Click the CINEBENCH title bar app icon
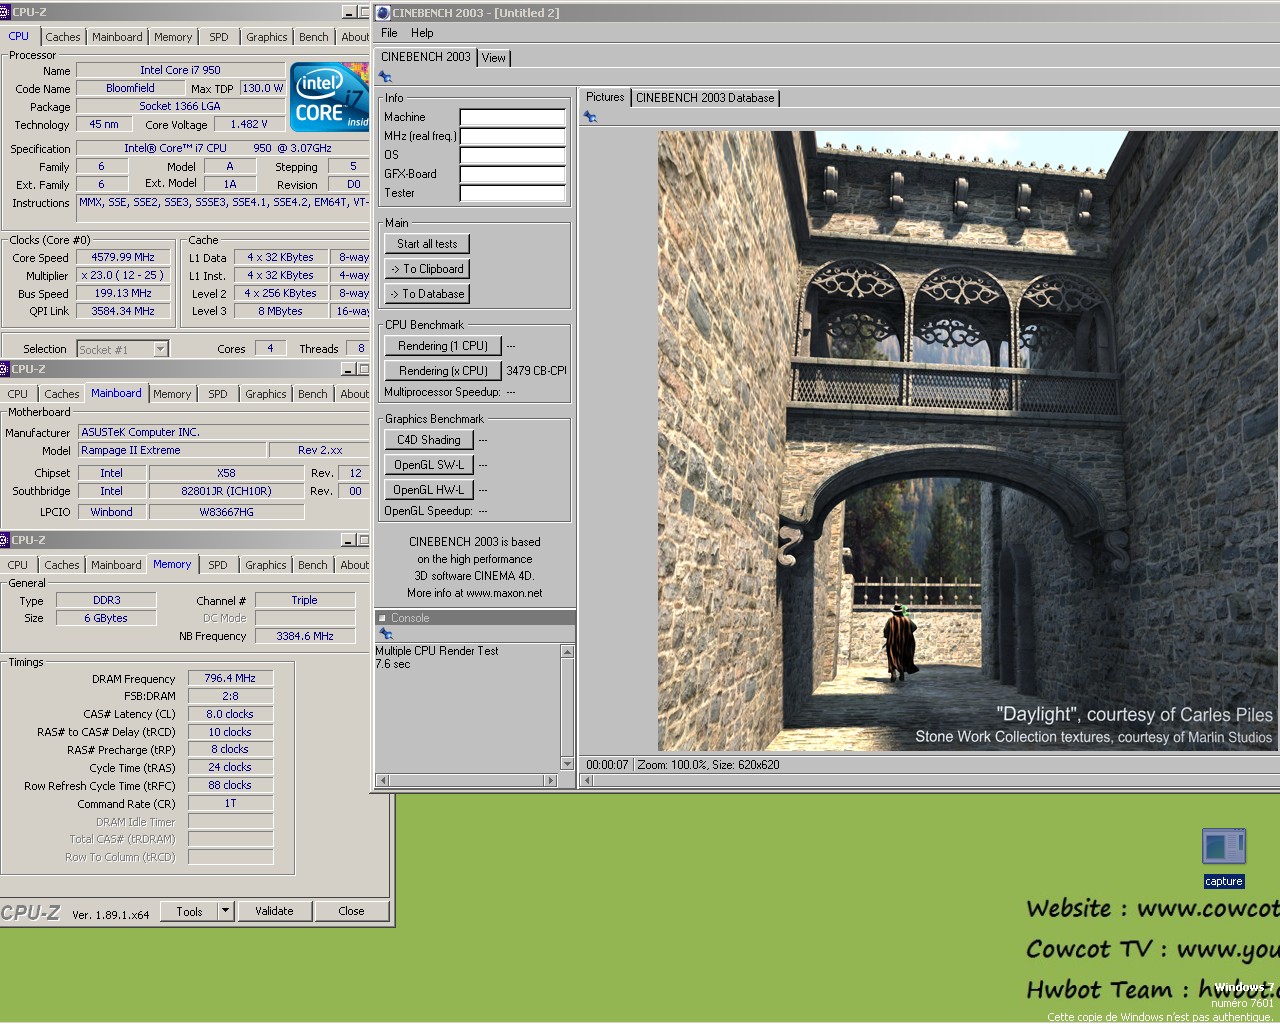The width and height of the screenshot is (1280, 1024). click(x=383, y=13)
